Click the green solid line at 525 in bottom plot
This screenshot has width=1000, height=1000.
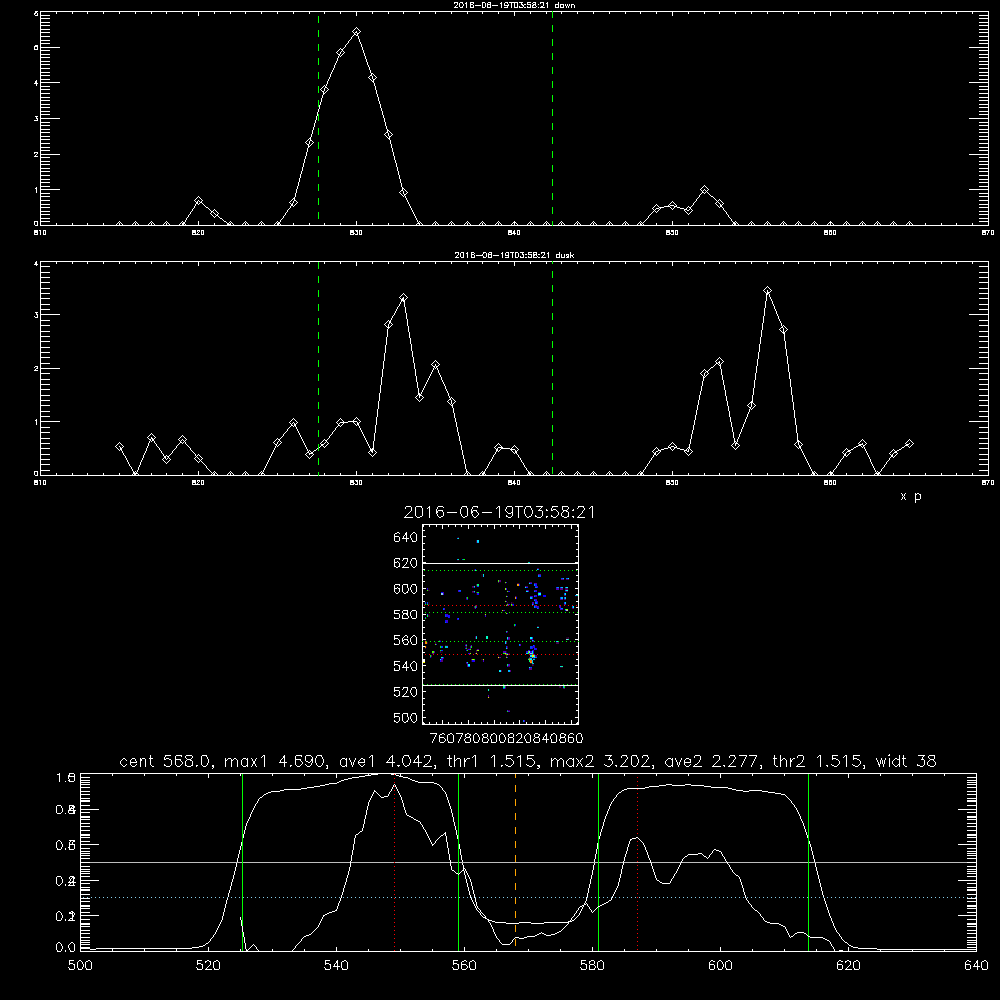[242, 861]
